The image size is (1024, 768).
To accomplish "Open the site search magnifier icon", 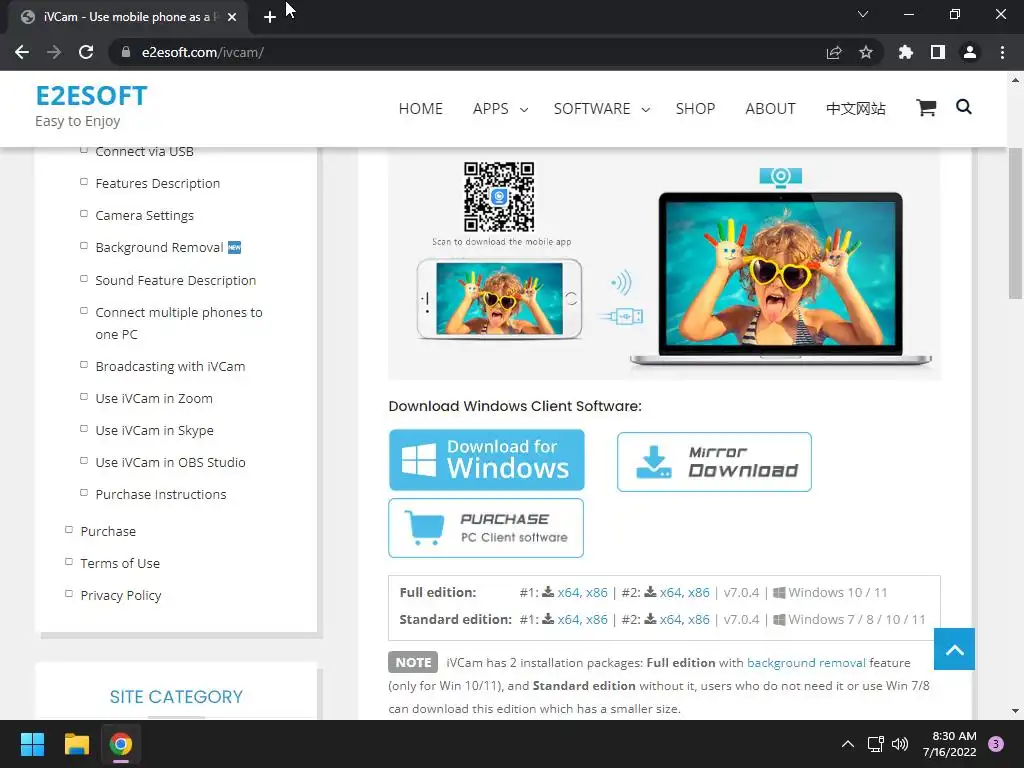I will tap(963, 106).
